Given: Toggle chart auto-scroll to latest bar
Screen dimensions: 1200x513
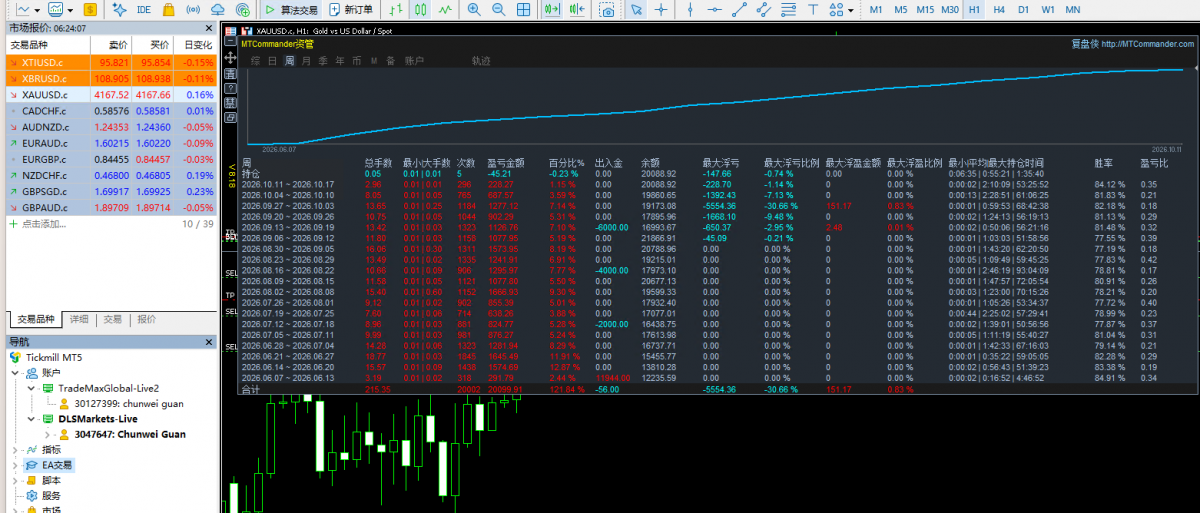Looking at the screenshot, I should pyautogui.click(x=553, y=9).
